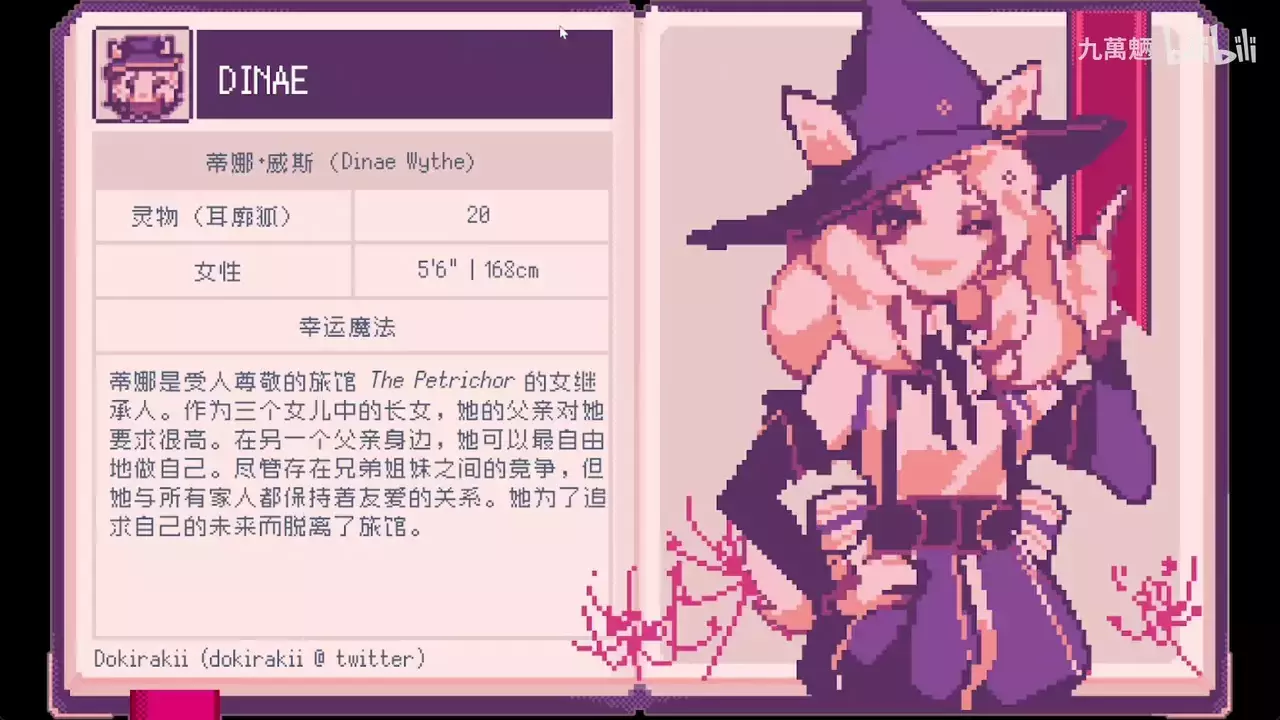Click the Dinae portrait avatar icon
Viewport: 1280px width, 720px height.
[x=142, y=74]
